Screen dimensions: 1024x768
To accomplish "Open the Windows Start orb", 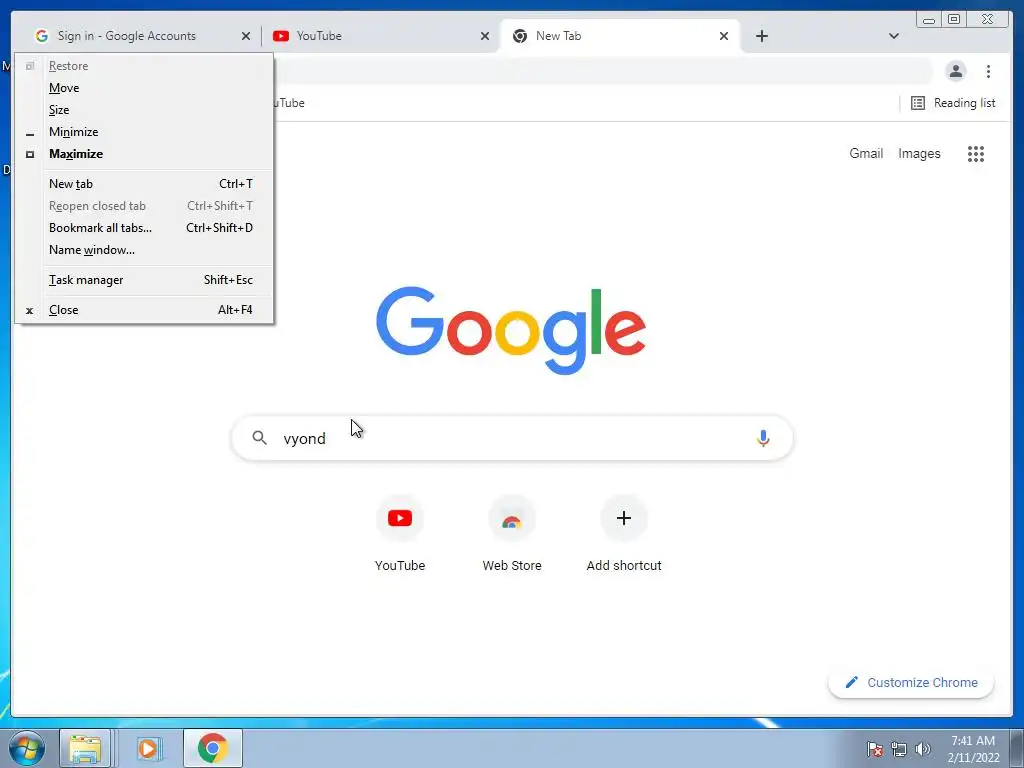I will click(x=27, y=748).
